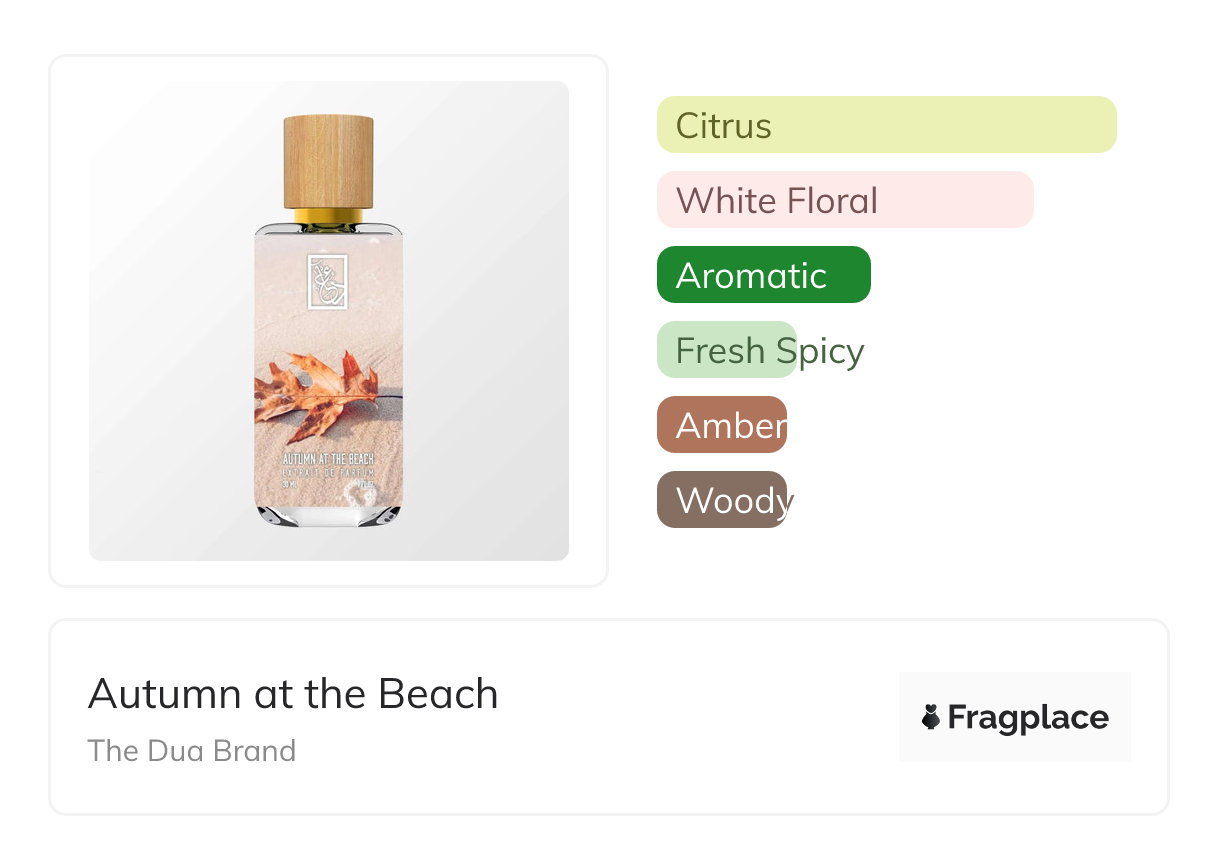The width and height of the screenshot is (1218, 864).
Task: Click the Fragplace wordmark text
Action: [x=1028, y=717]
